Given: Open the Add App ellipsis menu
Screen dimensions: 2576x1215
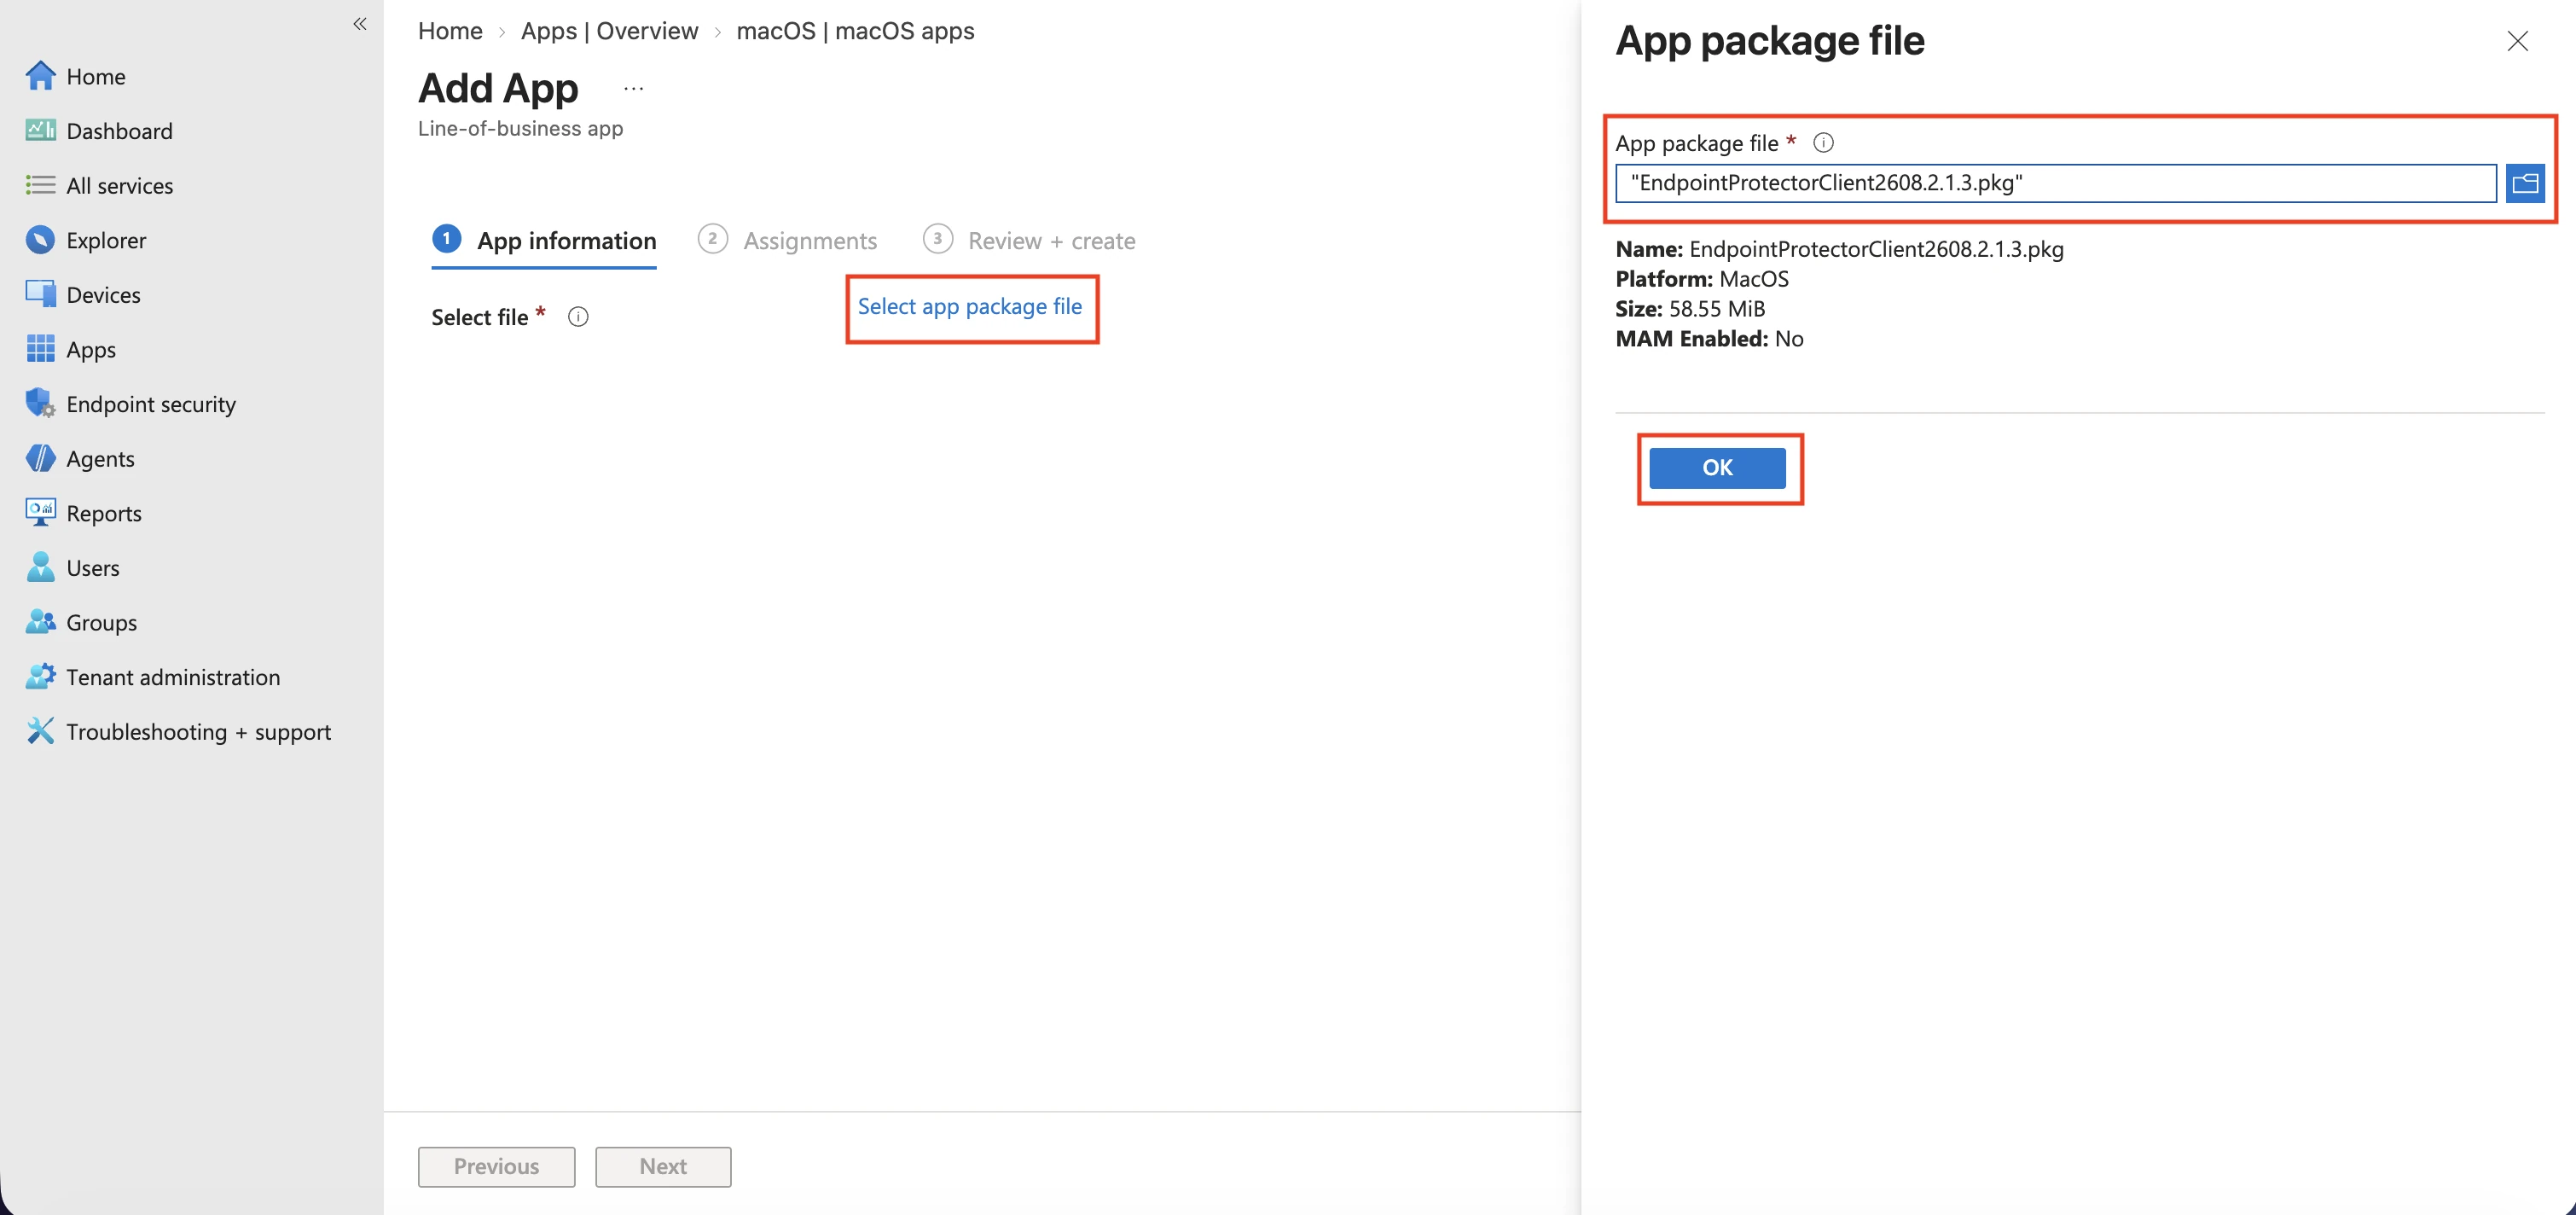Looking at the screenshot, I should 633,89.
